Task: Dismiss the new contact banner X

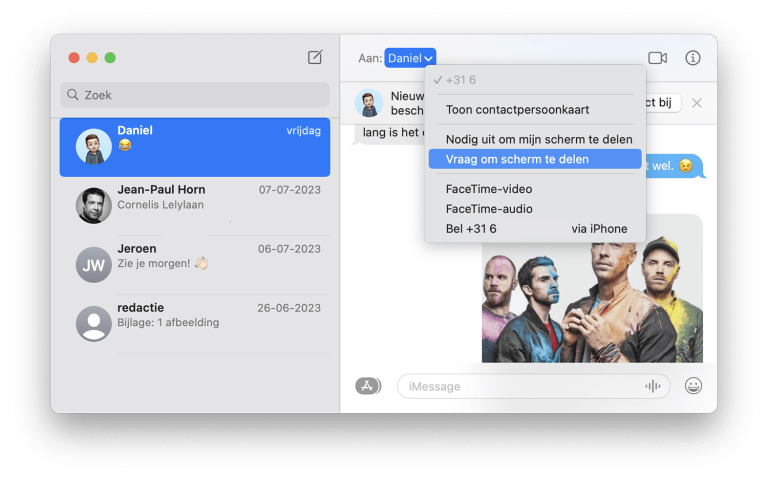Action: pos(696,103)
